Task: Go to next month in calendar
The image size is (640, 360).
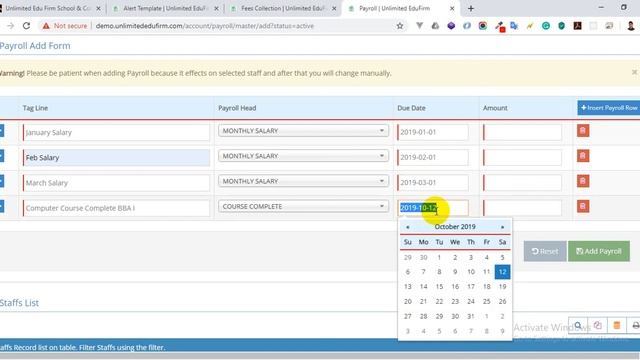Action: 502,227
